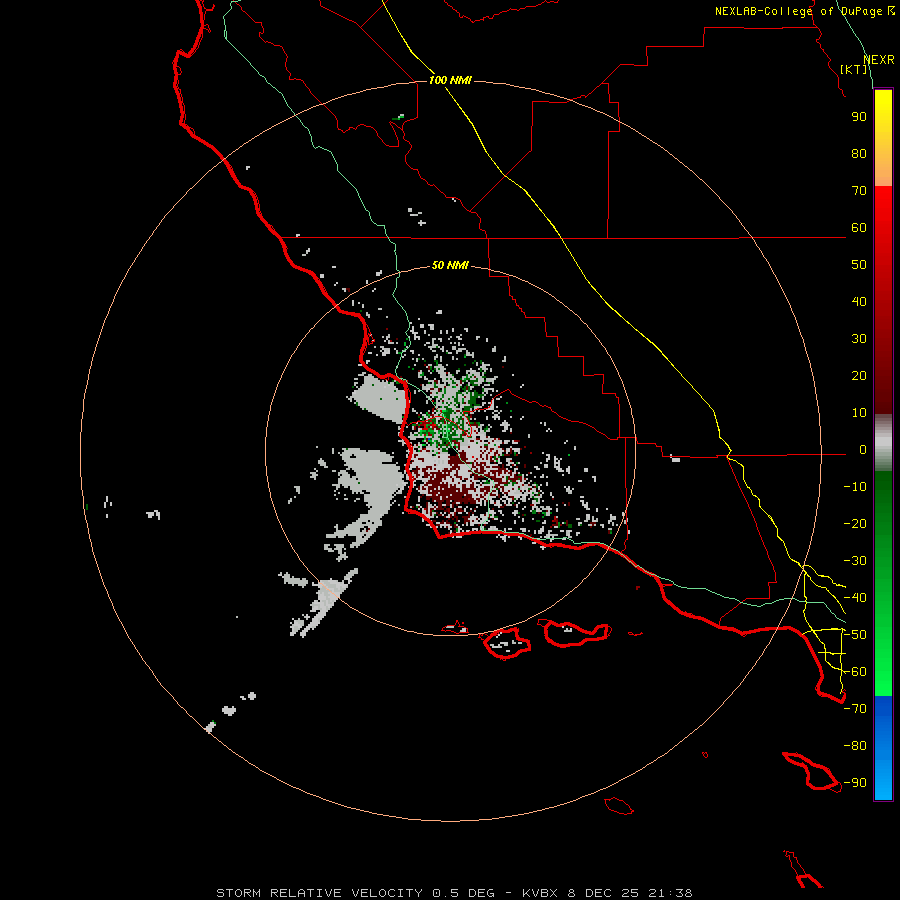Click the 70 knot scale label
The height and width of the screenshot is (900, 900).
click(859, 191)
